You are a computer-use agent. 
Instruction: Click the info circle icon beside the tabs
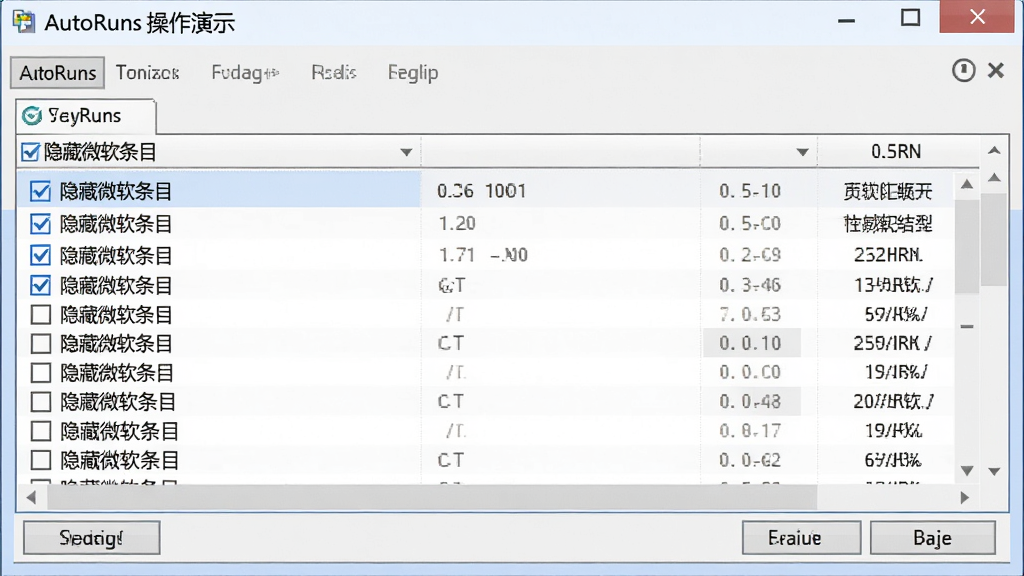click(x=963, y=70)
